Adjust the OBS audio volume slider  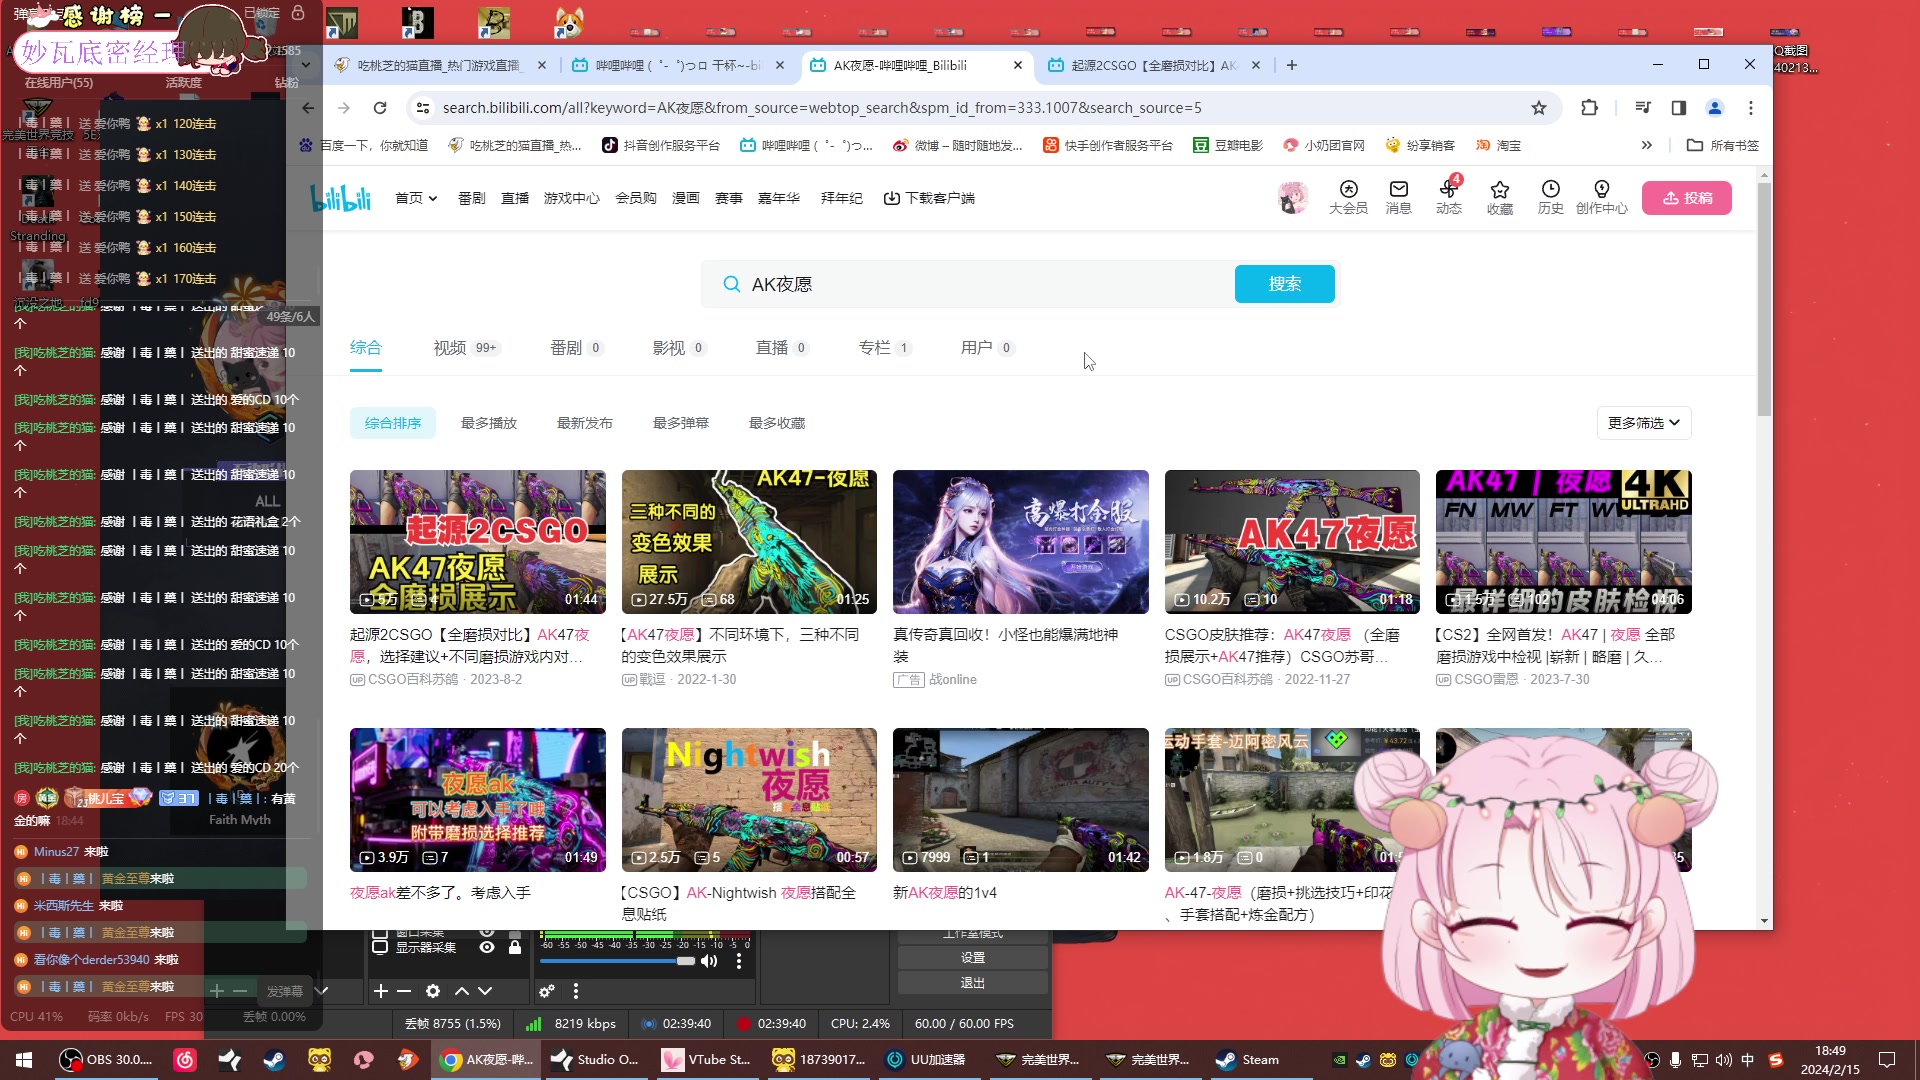pos(617,961)
